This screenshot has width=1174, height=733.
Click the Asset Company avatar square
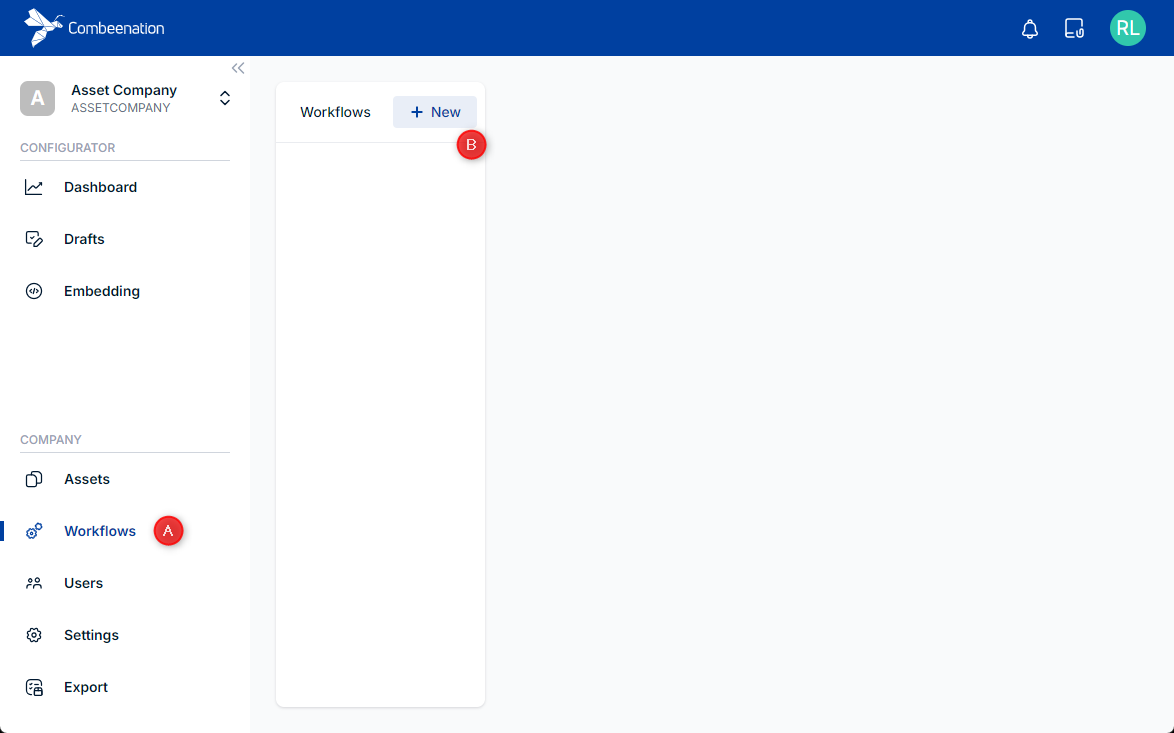[37, 98]
